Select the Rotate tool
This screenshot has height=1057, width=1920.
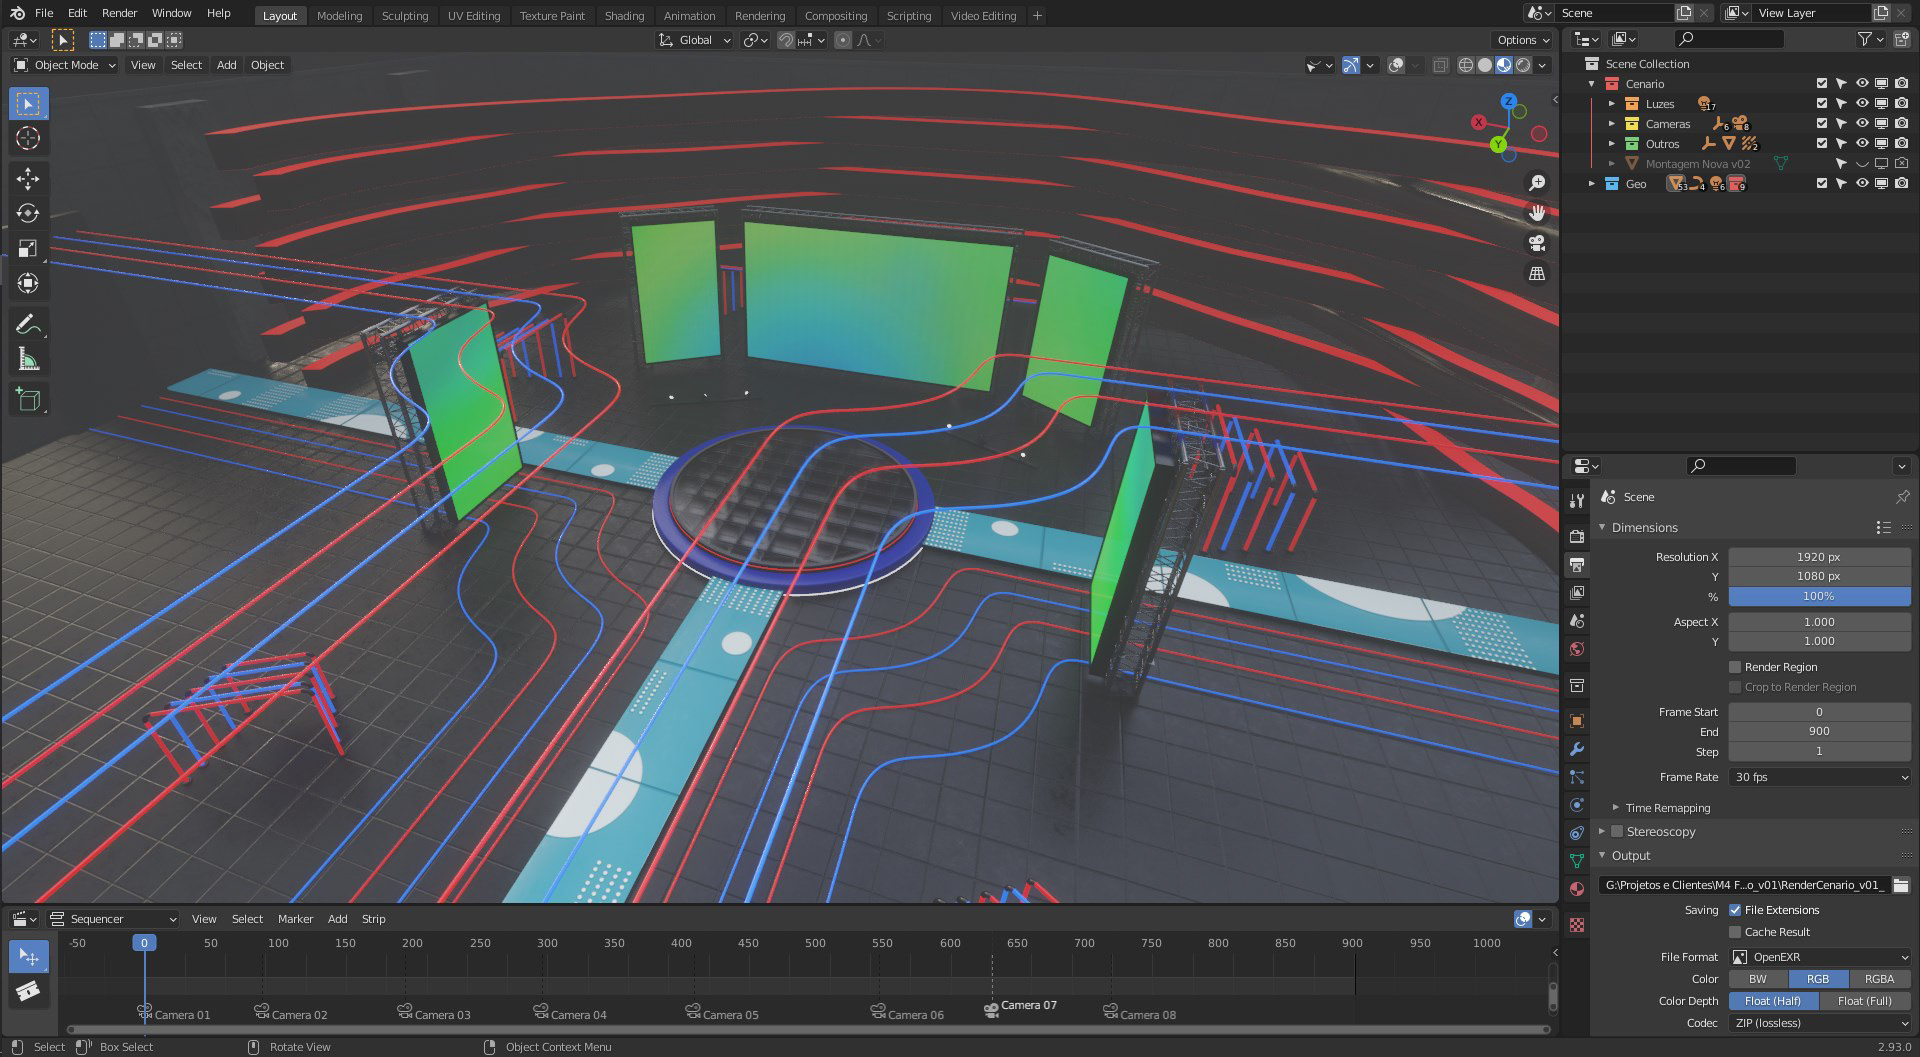pos(28,214)
